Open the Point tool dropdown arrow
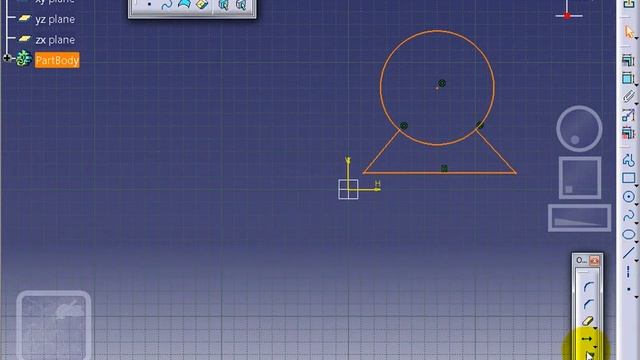The height and width of the screenshot is (360, 640). 637,297
